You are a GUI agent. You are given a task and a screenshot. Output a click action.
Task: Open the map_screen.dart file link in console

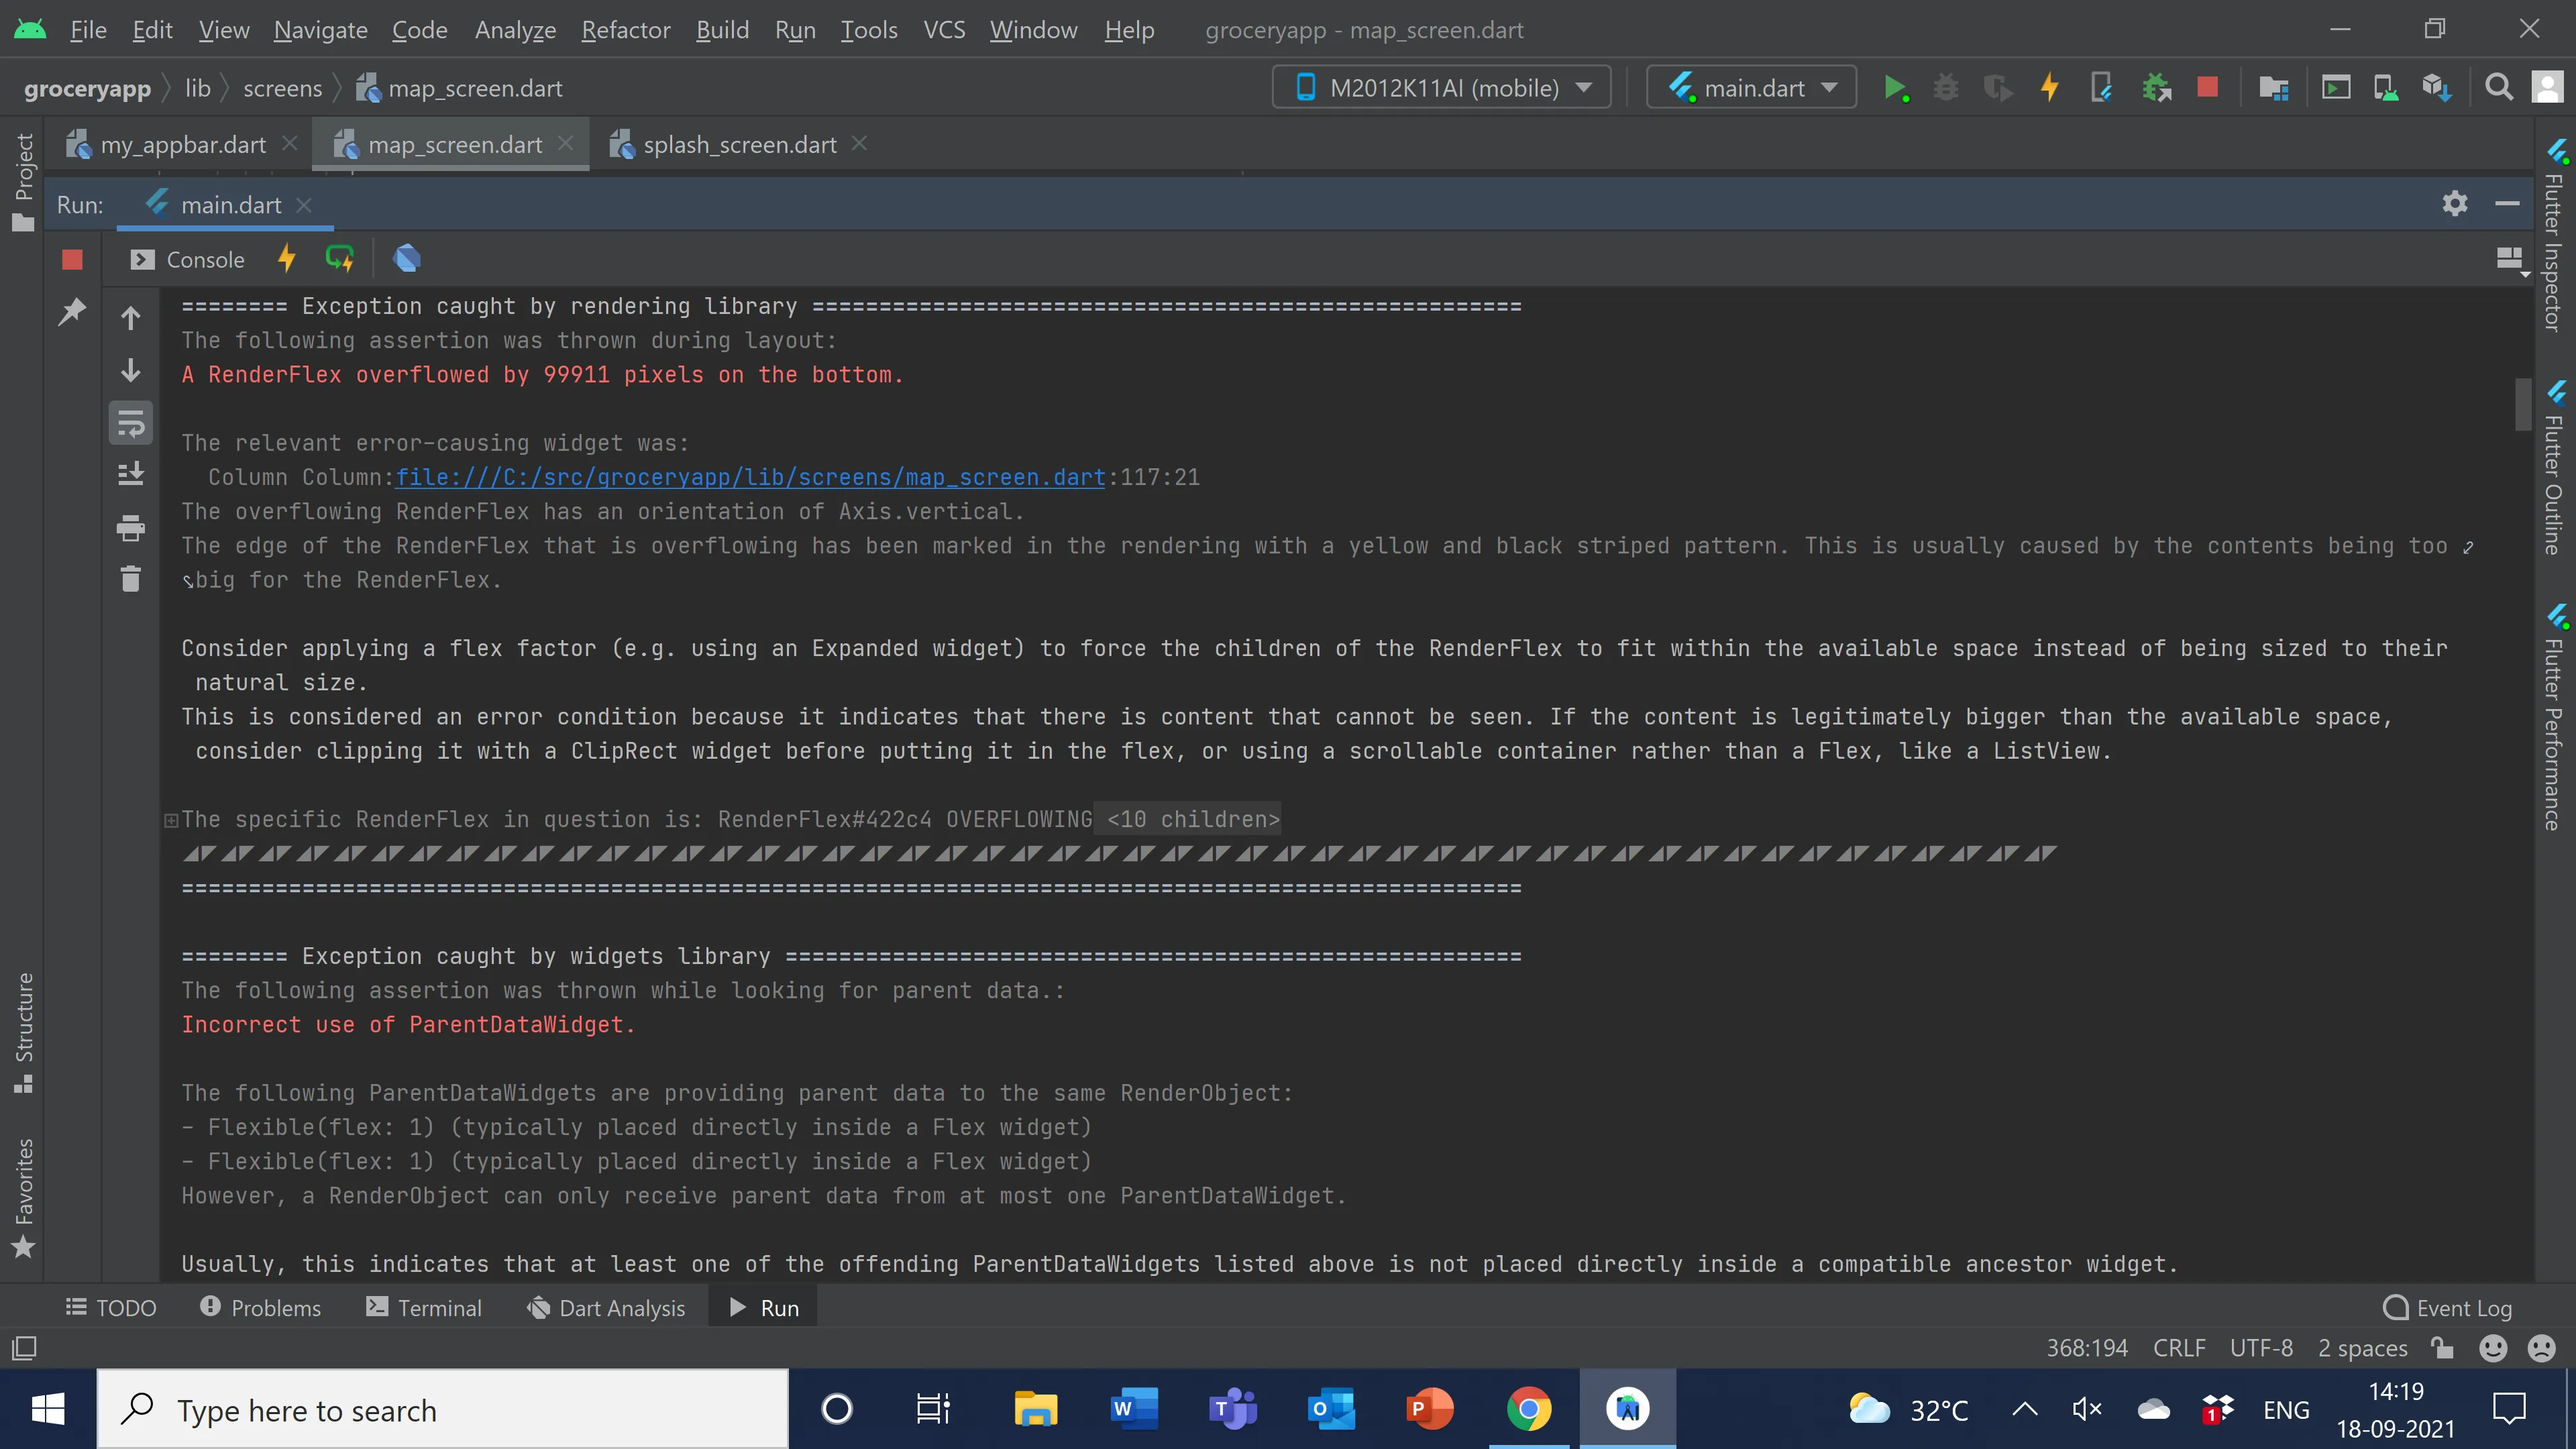[750, 477]
